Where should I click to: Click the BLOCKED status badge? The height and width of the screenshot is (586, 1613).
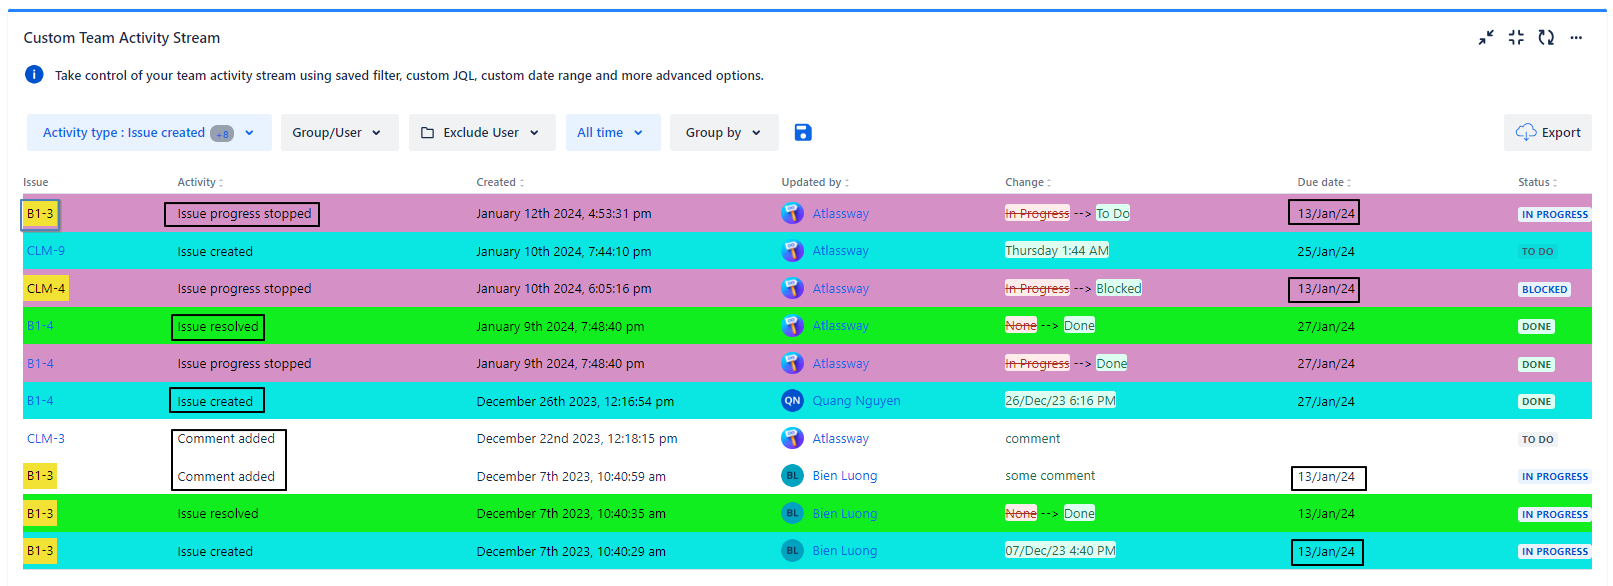point(1544,290)
